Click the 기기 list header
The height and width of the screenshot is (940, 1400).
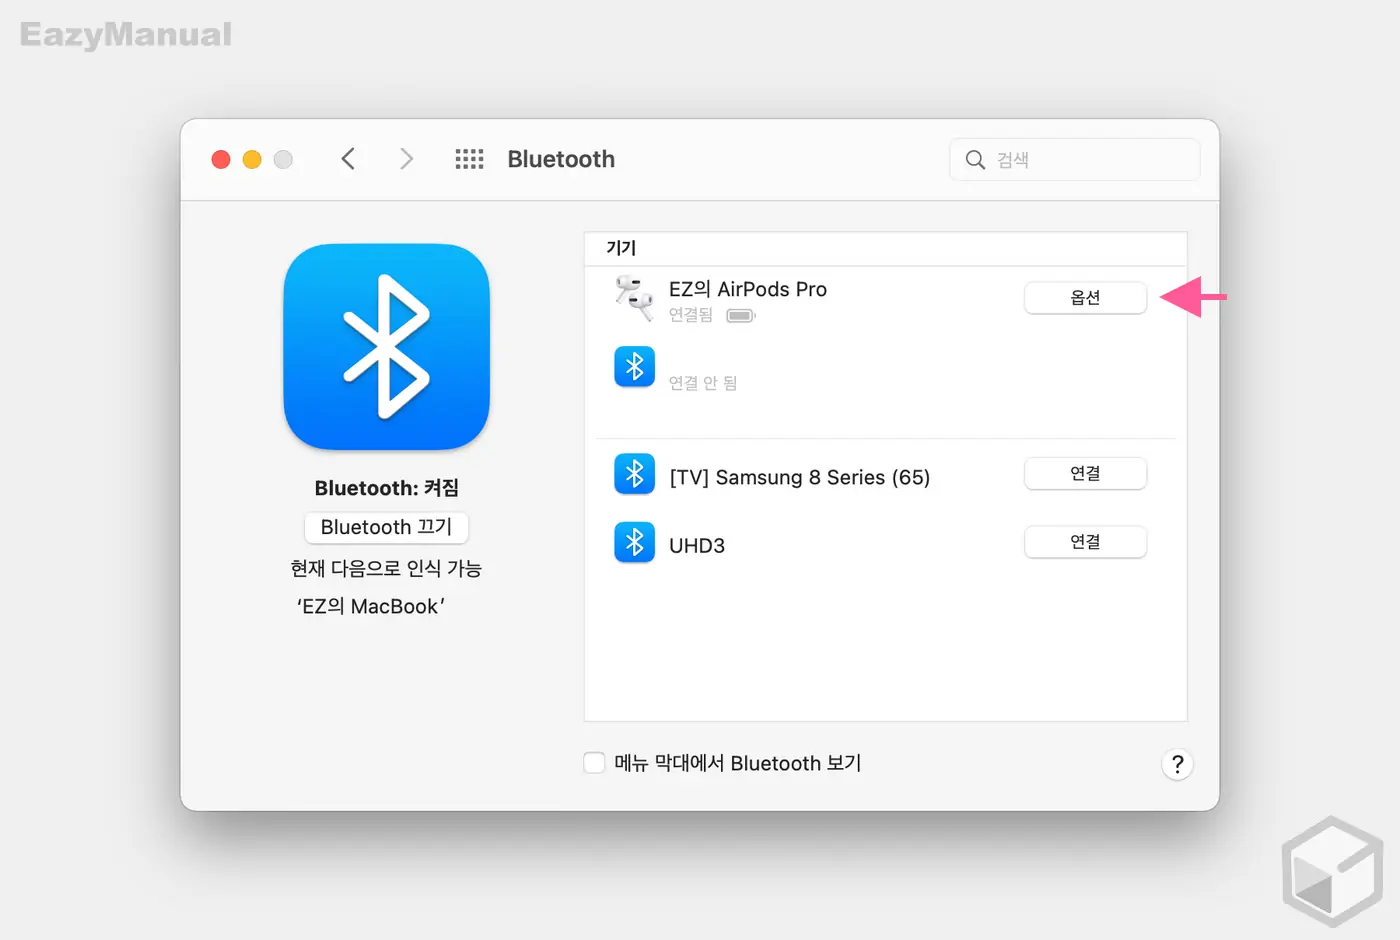click(x=621, y=248)
